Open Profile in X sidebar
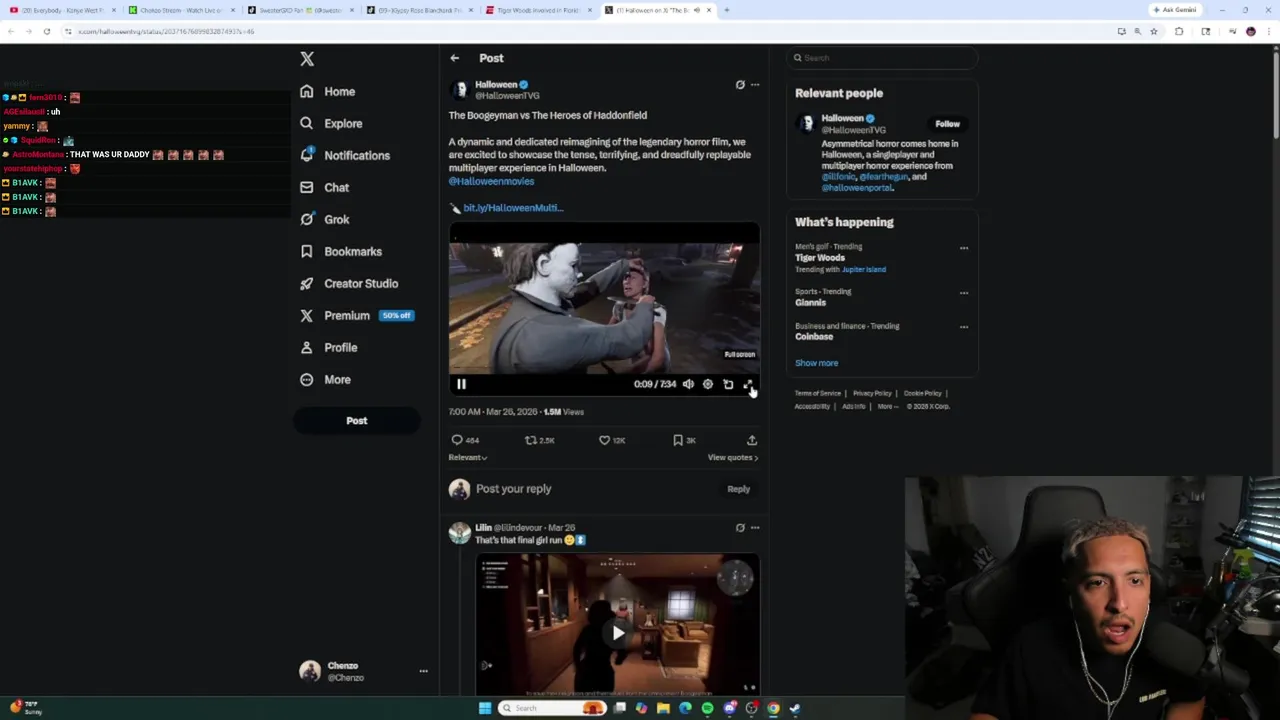Viewport: 1280px width, 720px height. click(x=328, y=347)
